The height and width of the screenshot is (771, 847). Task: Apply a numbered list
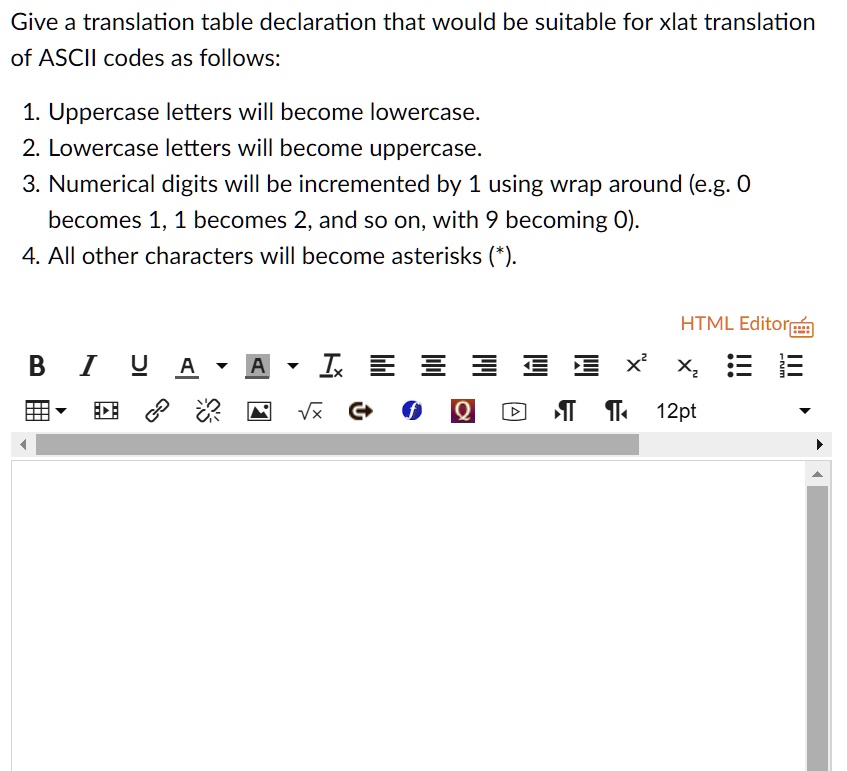click(790, 365)
